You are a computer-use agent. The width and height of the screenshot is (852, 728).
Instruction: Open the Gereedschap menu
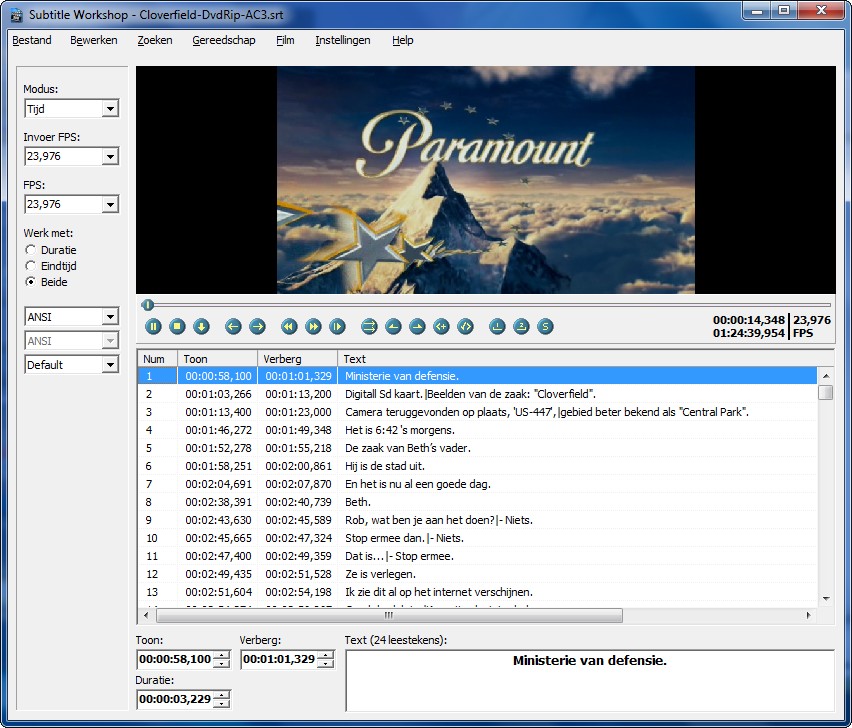tap(223, 40)
